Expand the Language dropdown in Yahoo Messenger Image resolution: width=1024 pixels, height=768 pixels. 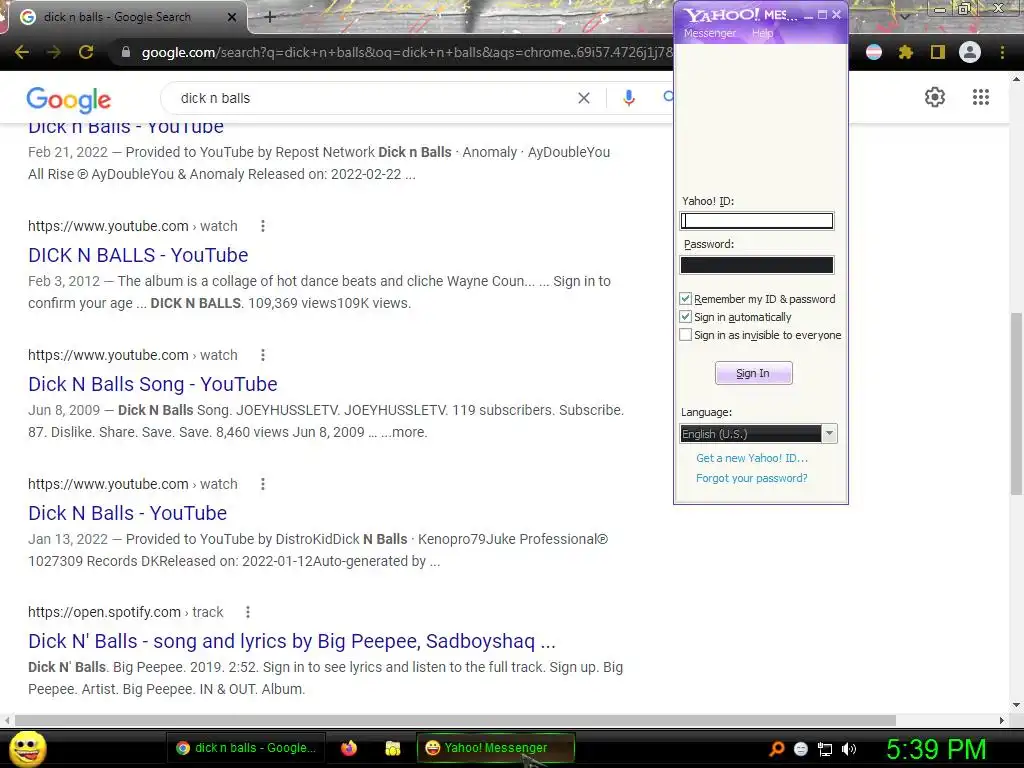point(829,434)
